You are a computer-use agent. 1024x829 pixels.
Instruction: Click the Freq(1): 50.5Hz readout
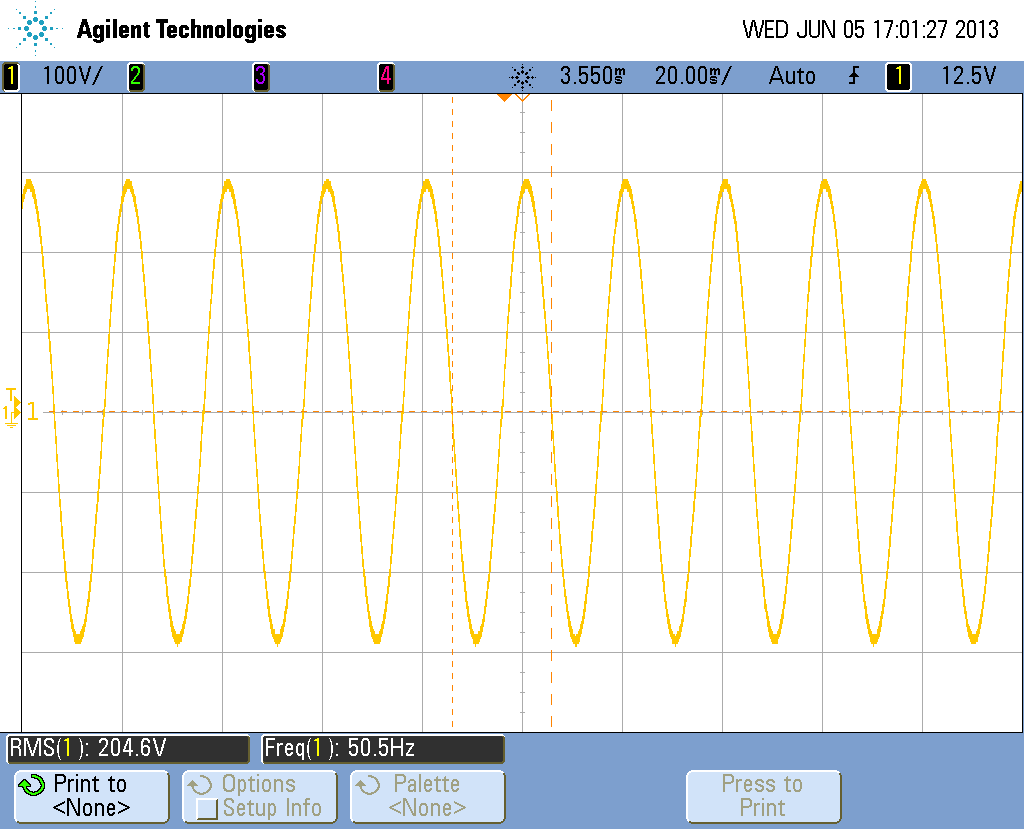pyautogui.click(x=381, y=748)
